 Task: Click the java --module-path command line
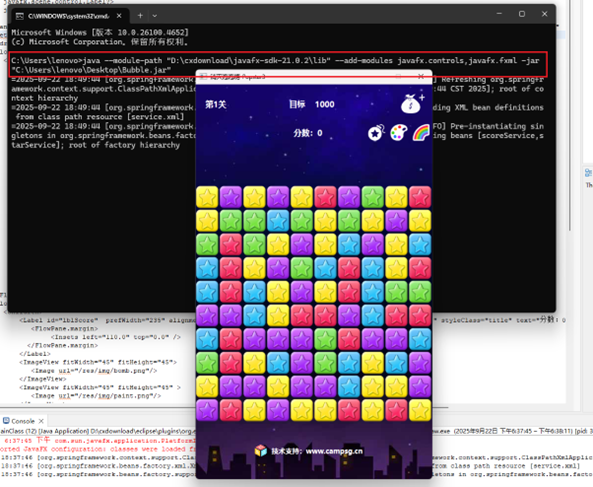click(275, 60)
